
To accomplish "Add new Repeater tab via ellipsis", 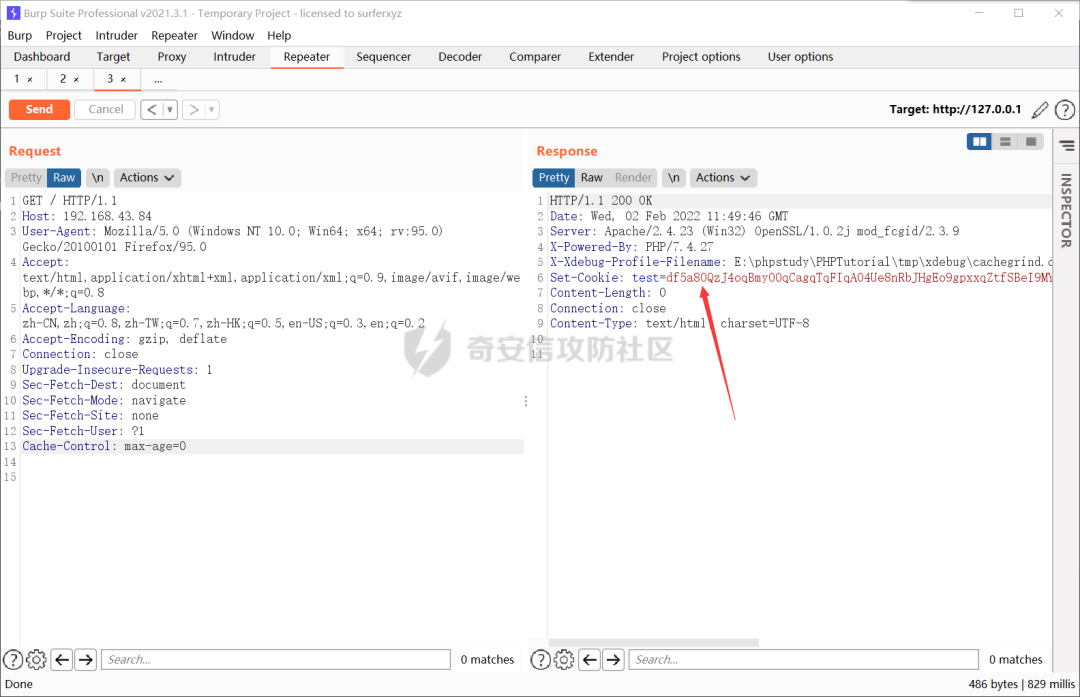I will tap(158, 80).
